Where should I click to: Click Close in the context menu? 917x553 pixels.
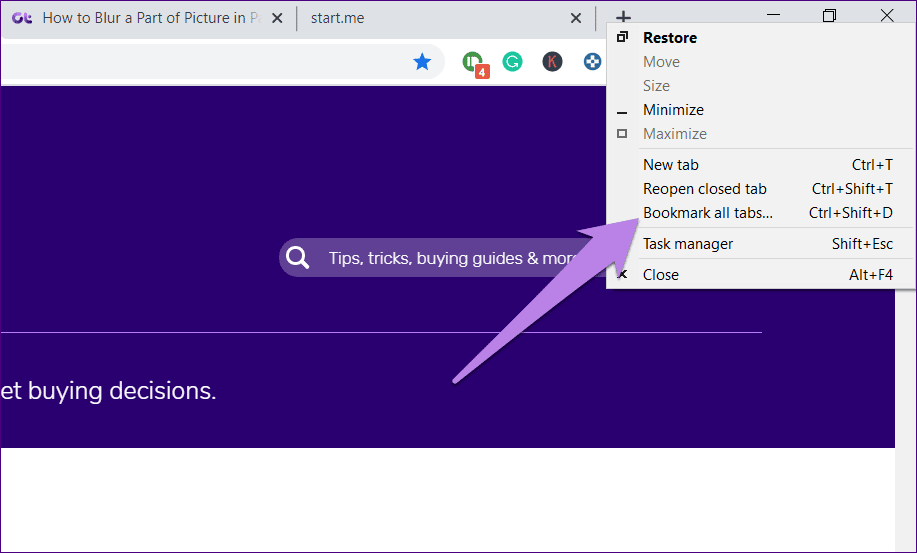[x=661, y=275]
